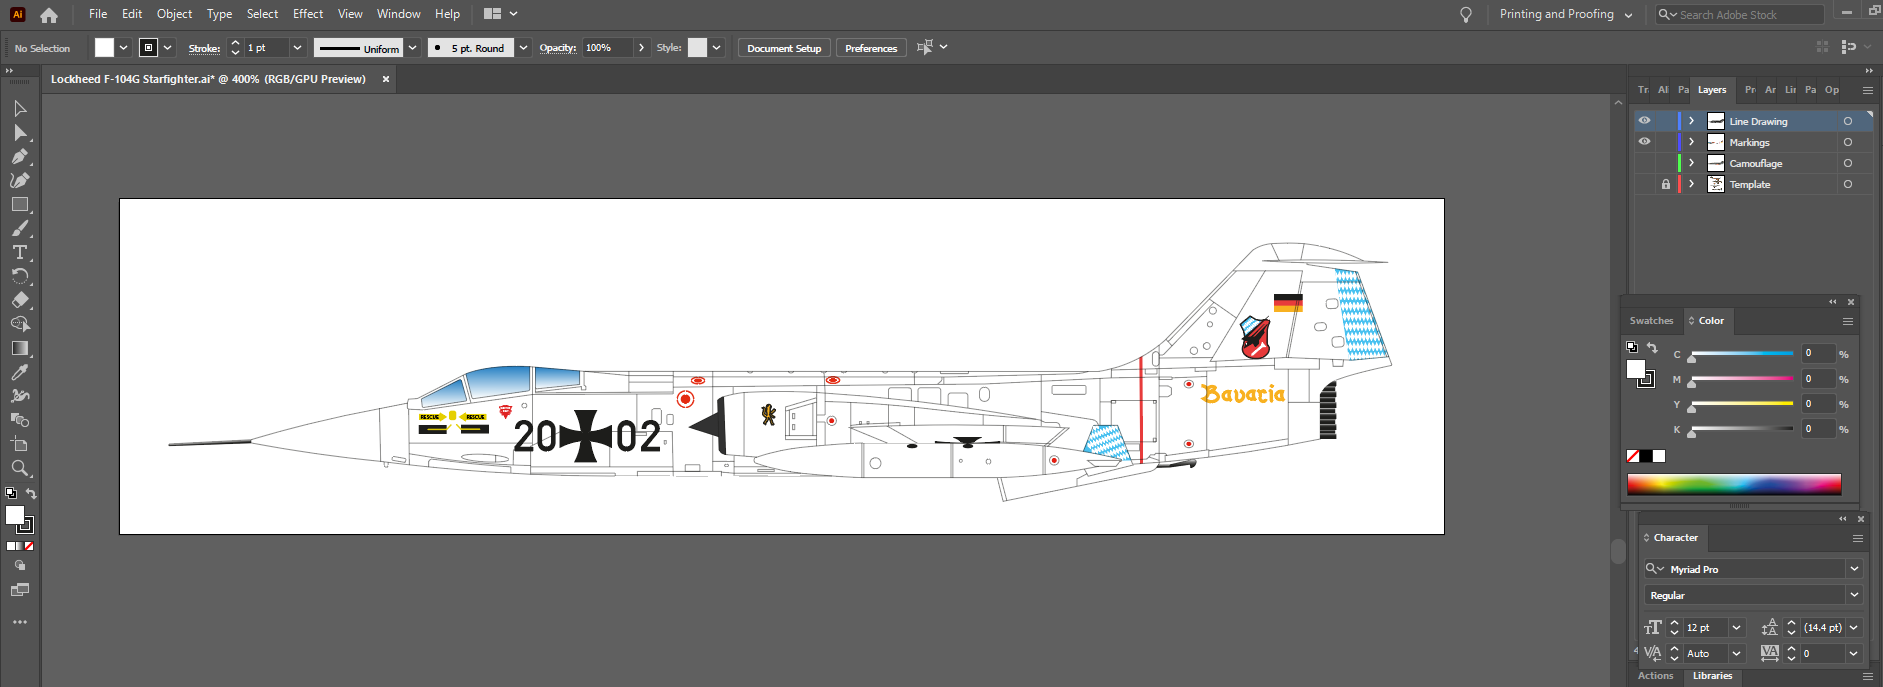Open Preferences from the control bar

[x=871, y=48]
